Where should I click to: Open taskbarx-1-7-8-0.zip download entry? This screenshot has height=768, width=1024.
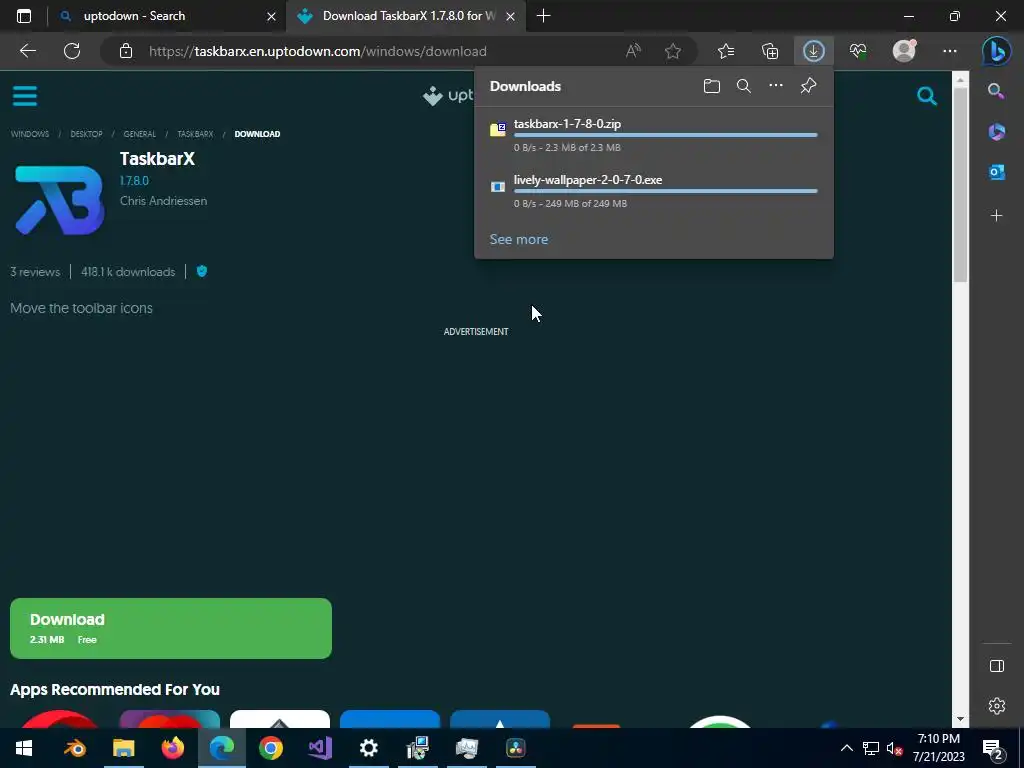[654, 135]
